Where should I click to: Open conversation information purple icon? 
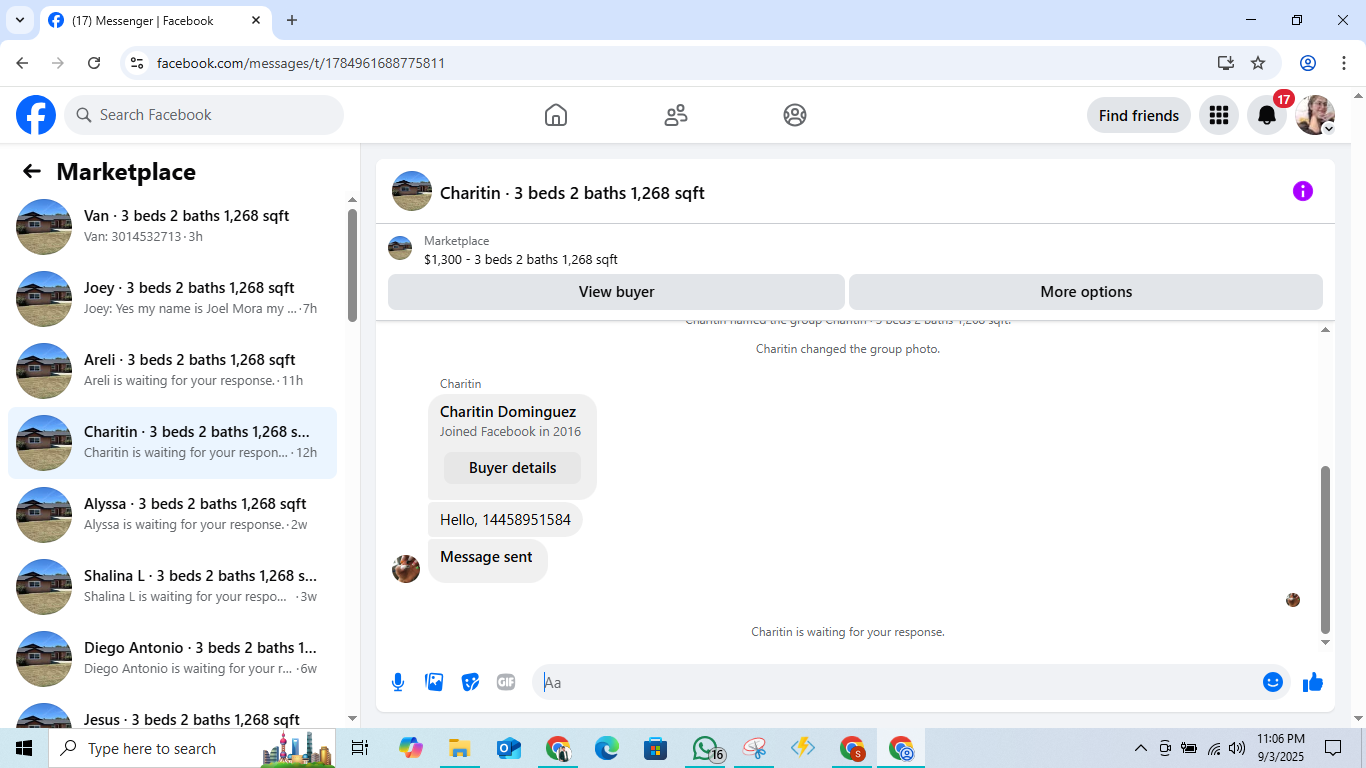click(x=1303, y=191)
